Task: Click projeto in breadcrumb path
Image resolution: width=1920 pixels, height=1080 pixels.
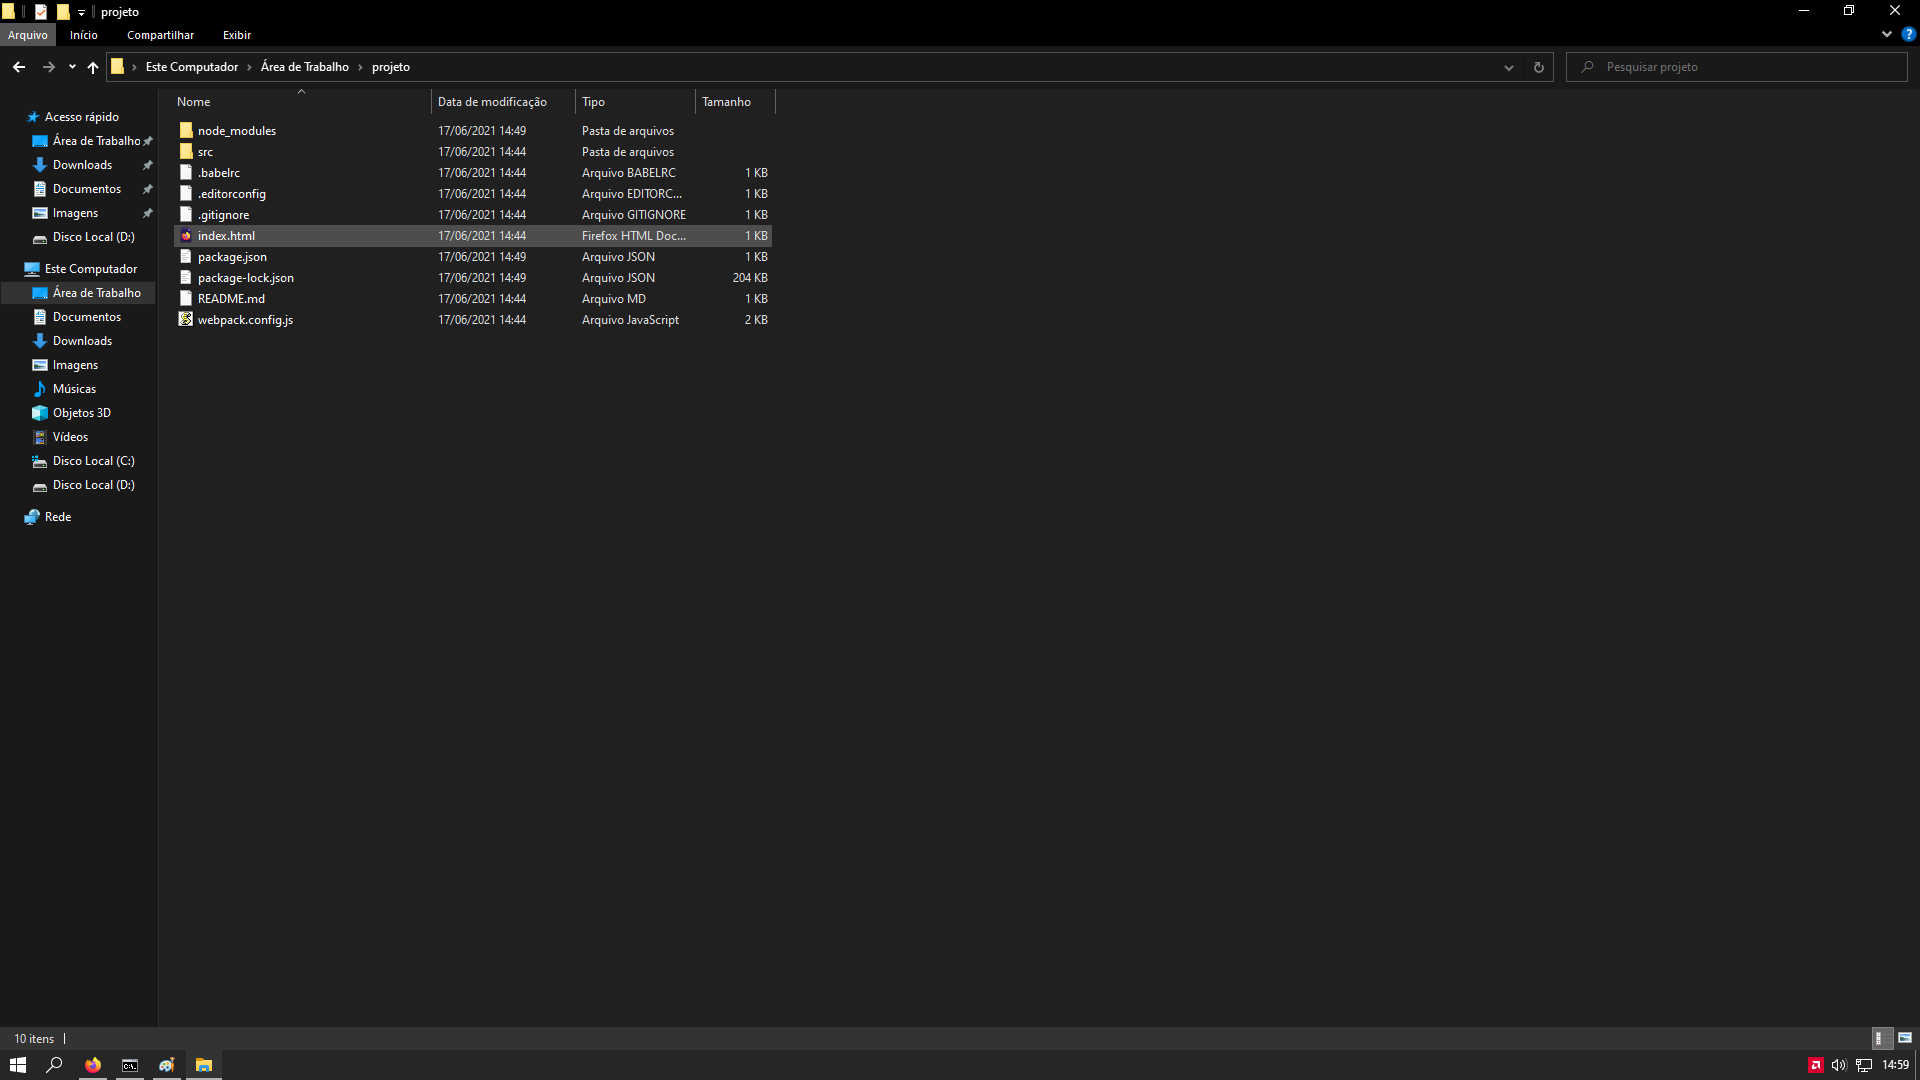Action: tap(391, 67)
